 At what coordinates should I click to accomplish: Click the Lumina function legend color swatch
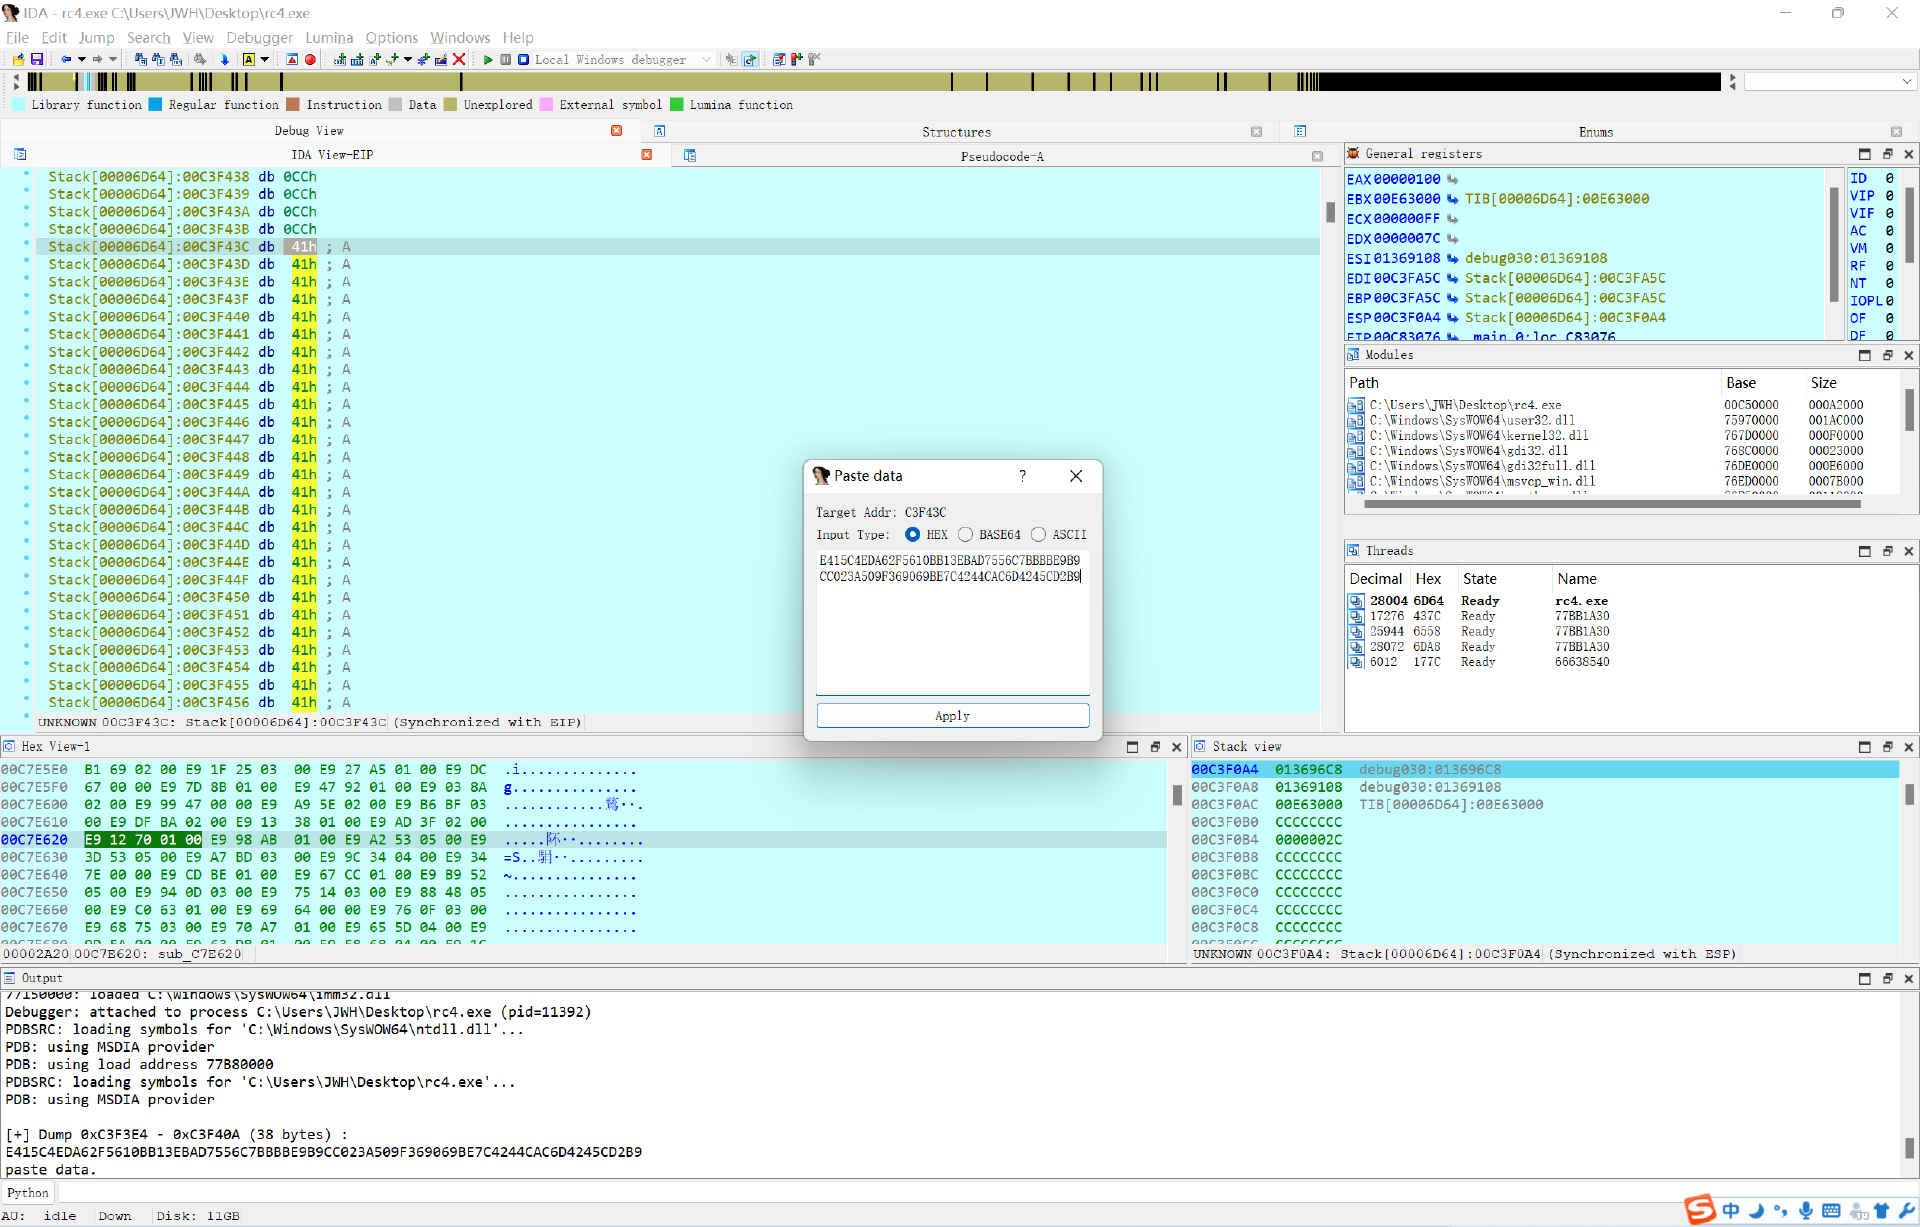pyautogui.click(x=677, y=105)
